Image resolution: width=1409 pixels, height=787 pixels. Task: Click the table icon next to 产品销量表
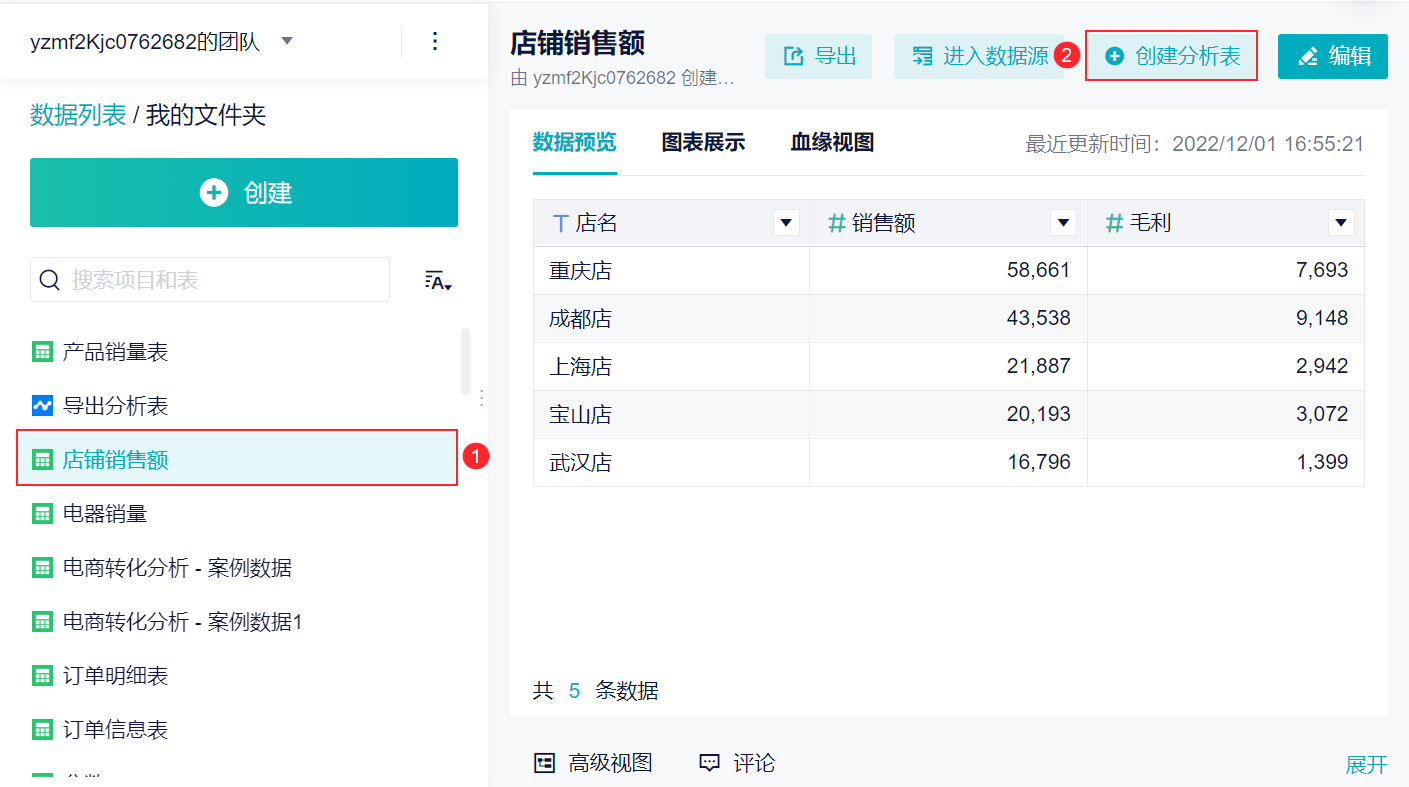tap(42, 352)
